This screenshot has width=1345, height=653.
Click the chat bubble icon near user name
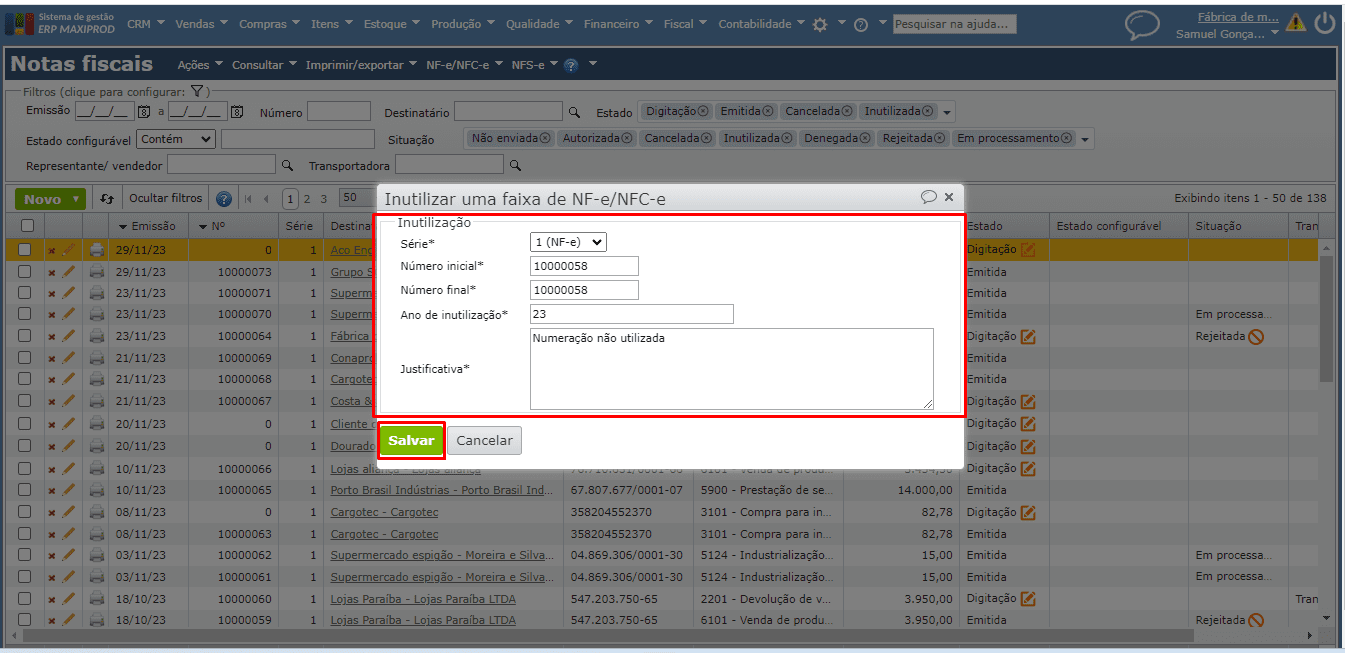pos(1142,25)
